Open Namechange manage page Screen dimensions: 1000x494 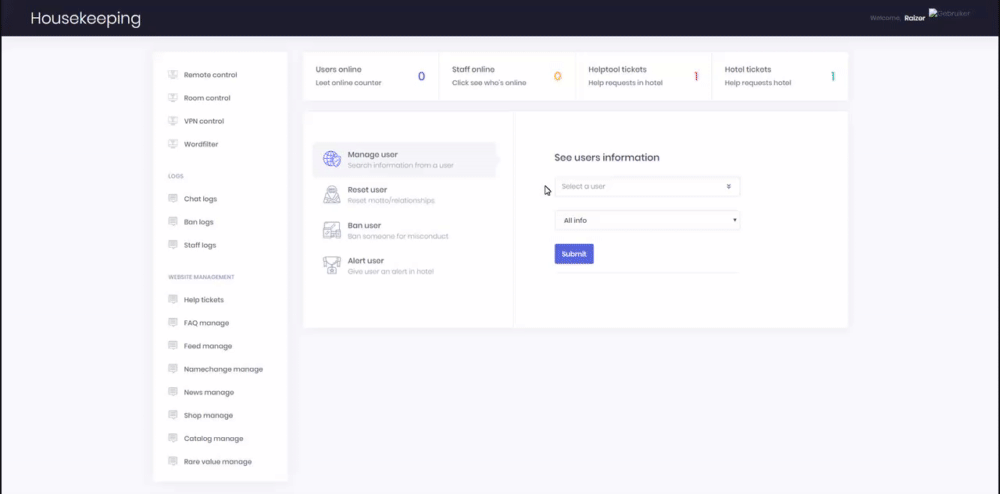coord(223,369)
